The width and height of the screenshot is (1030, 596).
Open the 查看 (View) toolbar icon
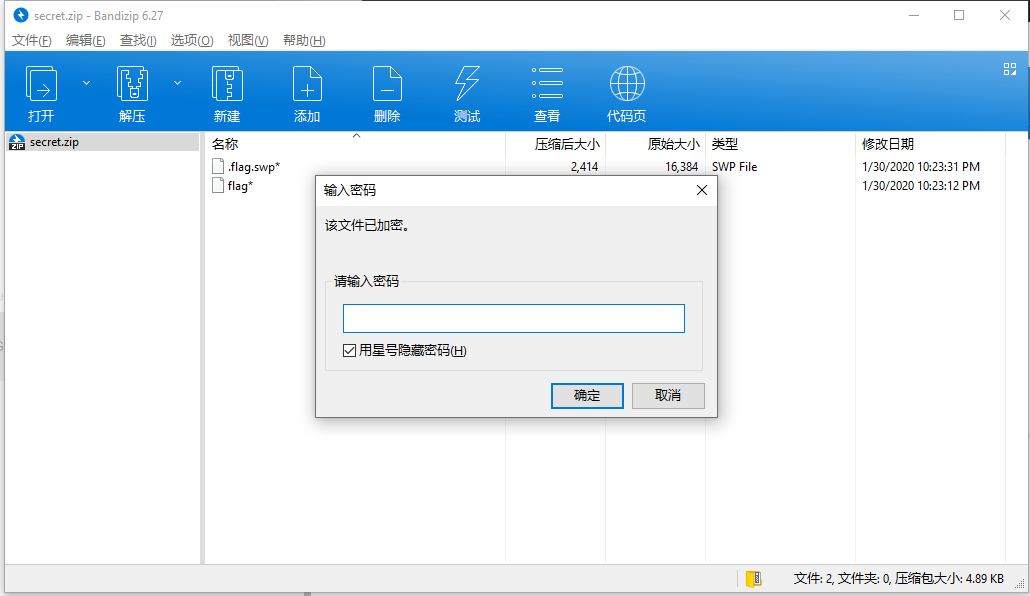(x=546, y=85)
